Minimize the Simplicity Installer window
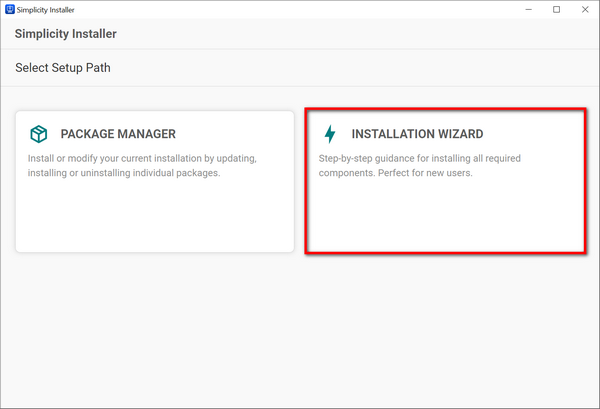 [528, 10]
